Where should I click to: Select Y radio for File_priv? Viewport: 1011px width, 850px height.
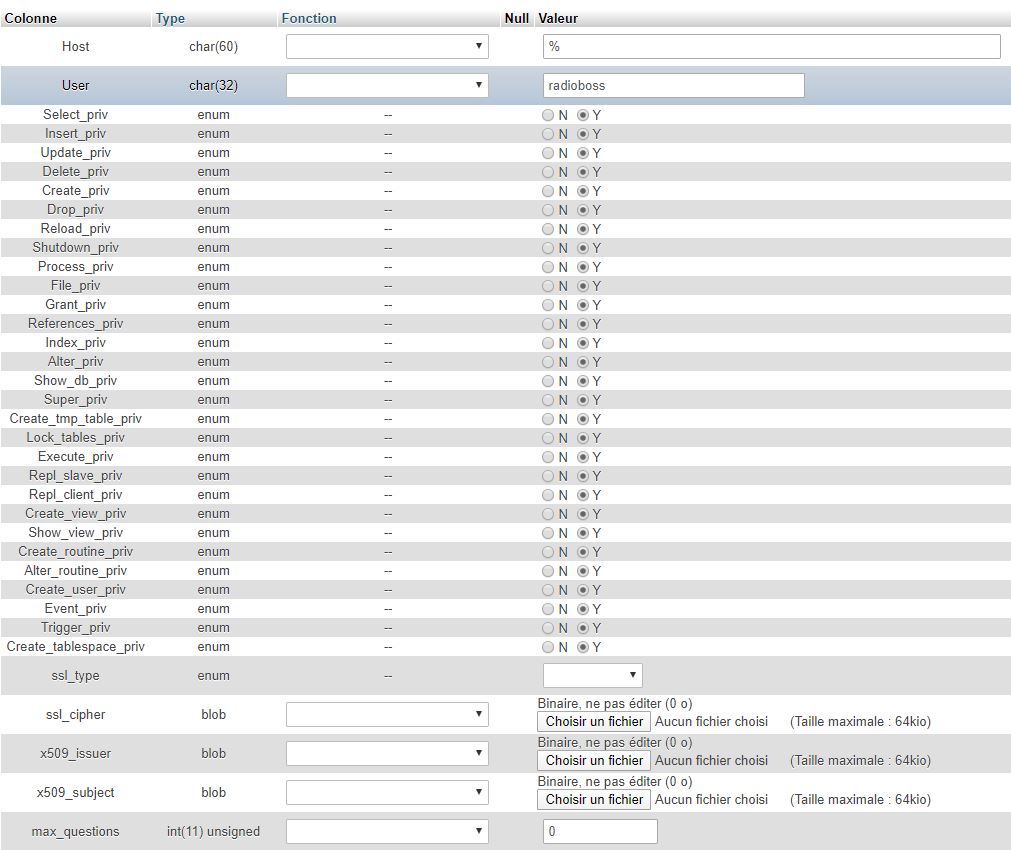click(x=583, y=286)
